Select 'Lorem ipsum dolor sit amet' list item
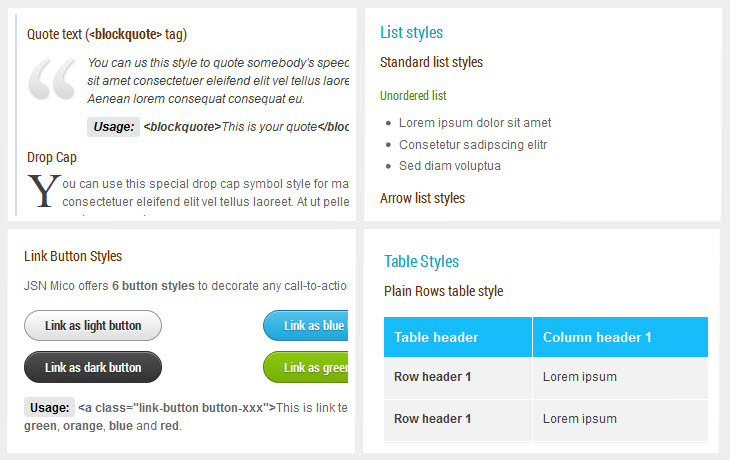 475,123
